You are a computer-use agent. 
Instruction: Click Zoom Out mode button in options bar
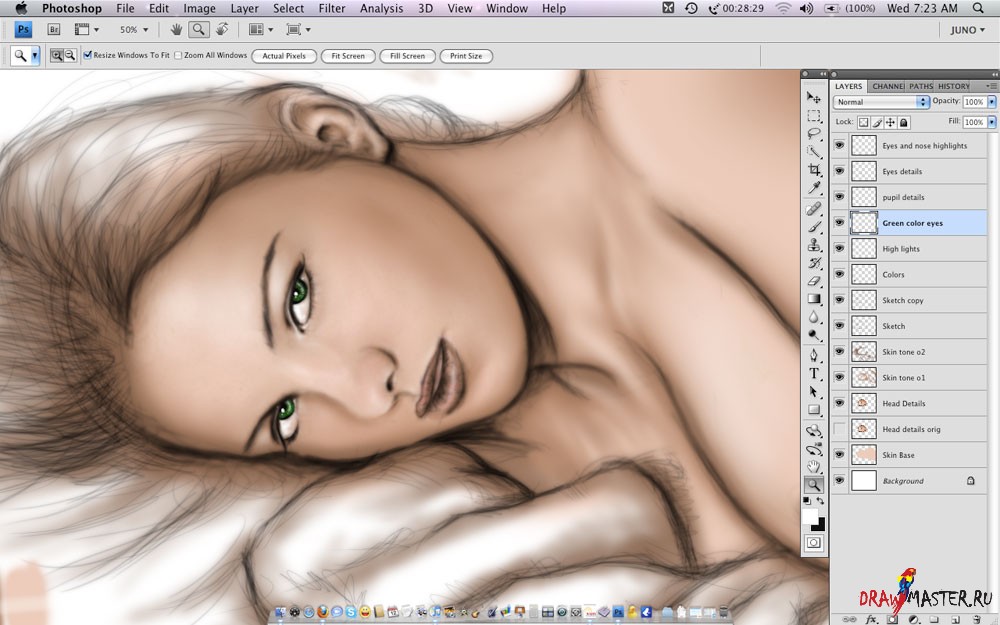click(70, 55)
